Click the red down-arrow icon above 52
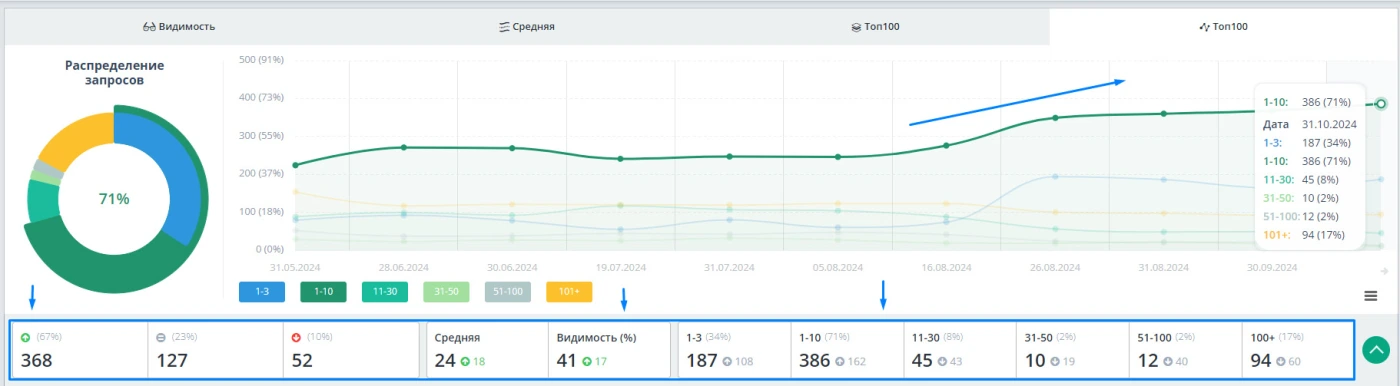 coord(297,337)
